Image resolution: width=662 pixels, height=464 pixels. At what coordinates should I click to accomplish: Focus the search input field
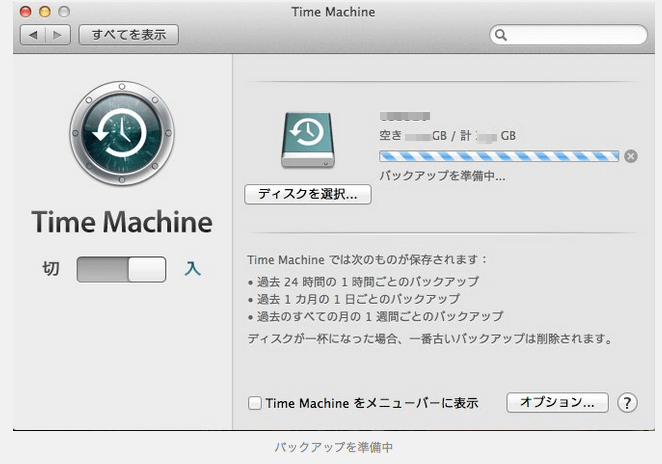click(568, 35)
